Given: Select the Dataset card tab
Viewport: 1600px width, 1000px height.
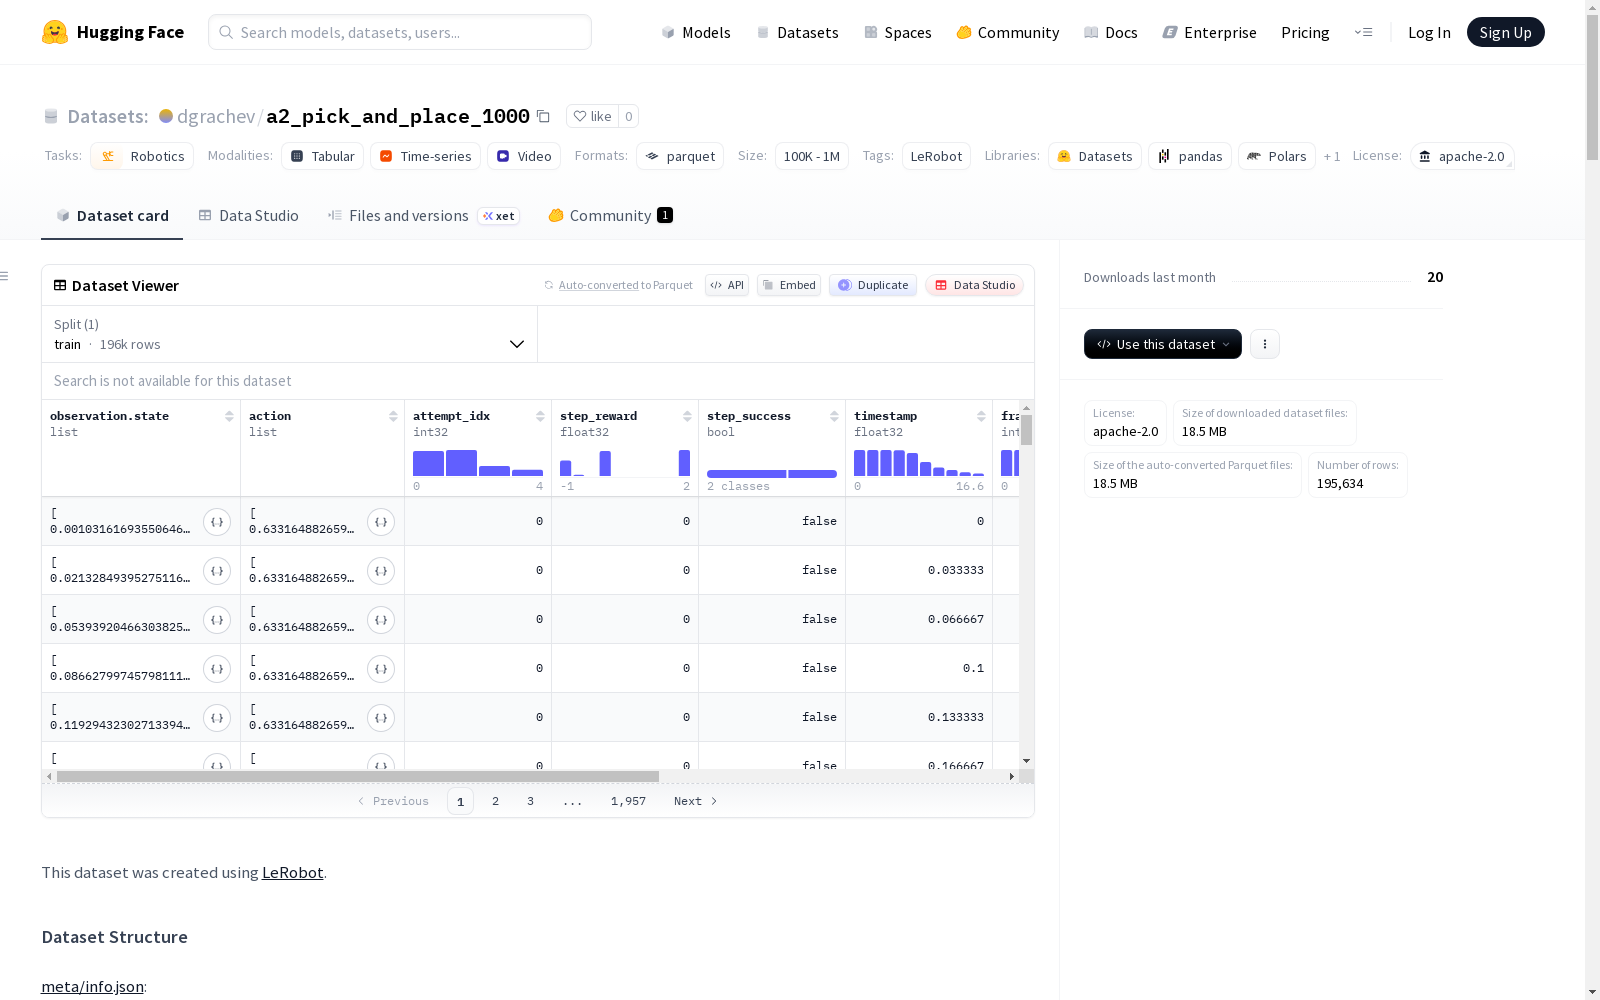Looking at the screenshot, I should pyautogui.click(x=112, y=216).
